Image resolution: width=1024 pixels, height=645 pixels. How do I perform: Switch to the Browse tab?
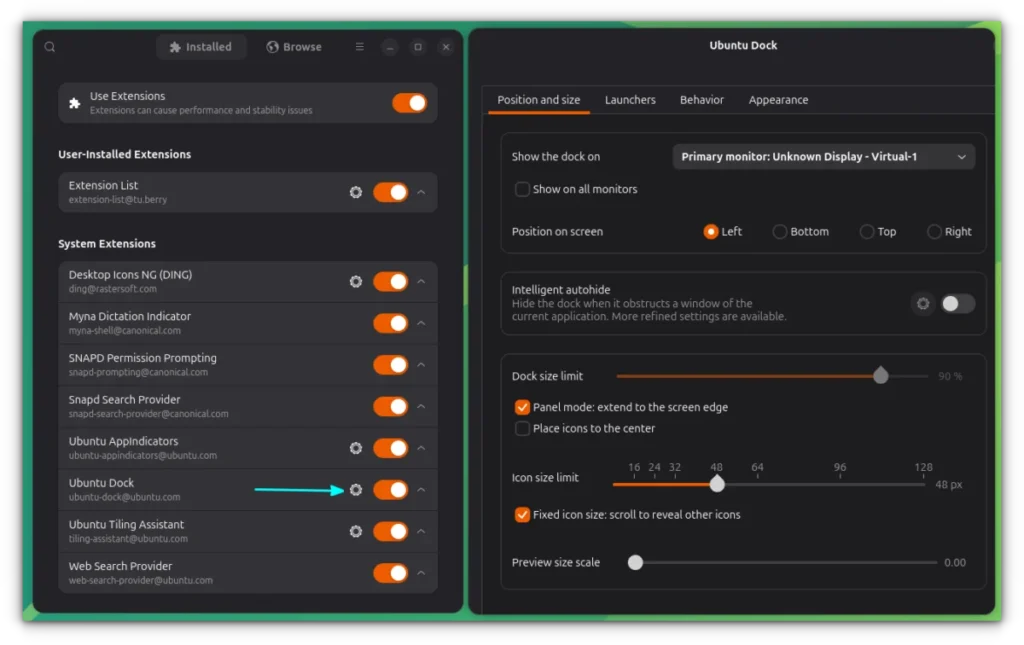click(294, 47)
